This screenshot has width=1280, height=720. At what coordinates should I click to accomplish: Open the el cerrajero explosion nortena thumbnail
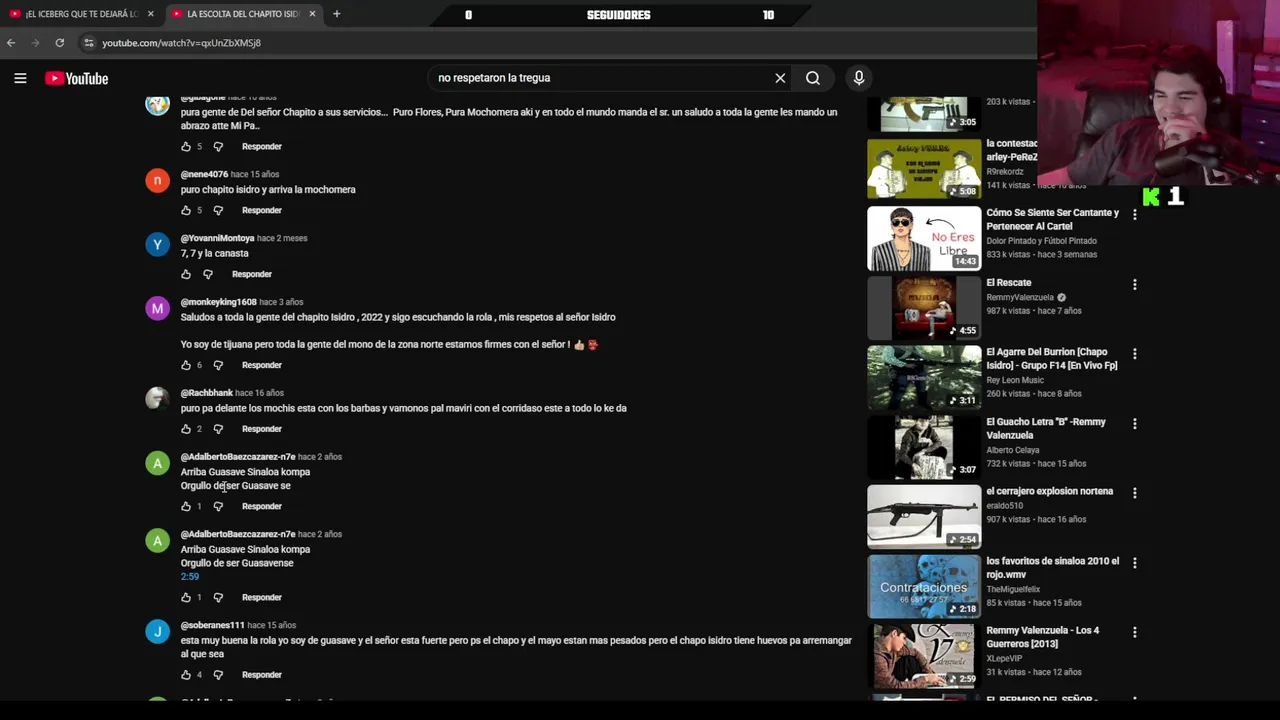point(924,517)
